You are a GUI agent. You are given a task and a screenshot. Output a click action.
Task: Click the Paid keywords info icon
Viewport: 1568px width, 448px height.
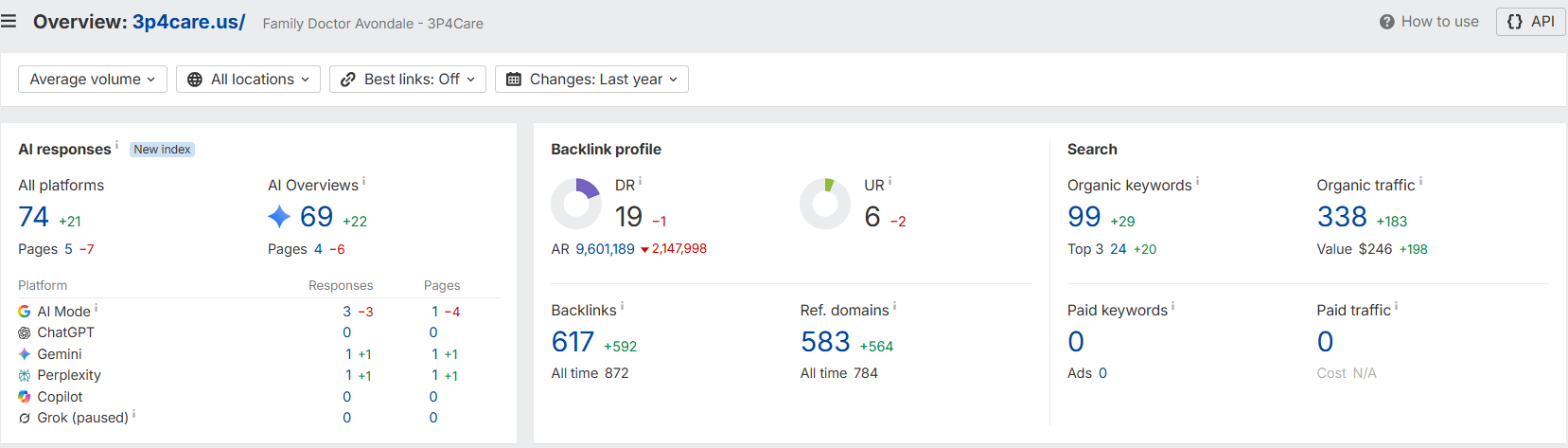1173,306
